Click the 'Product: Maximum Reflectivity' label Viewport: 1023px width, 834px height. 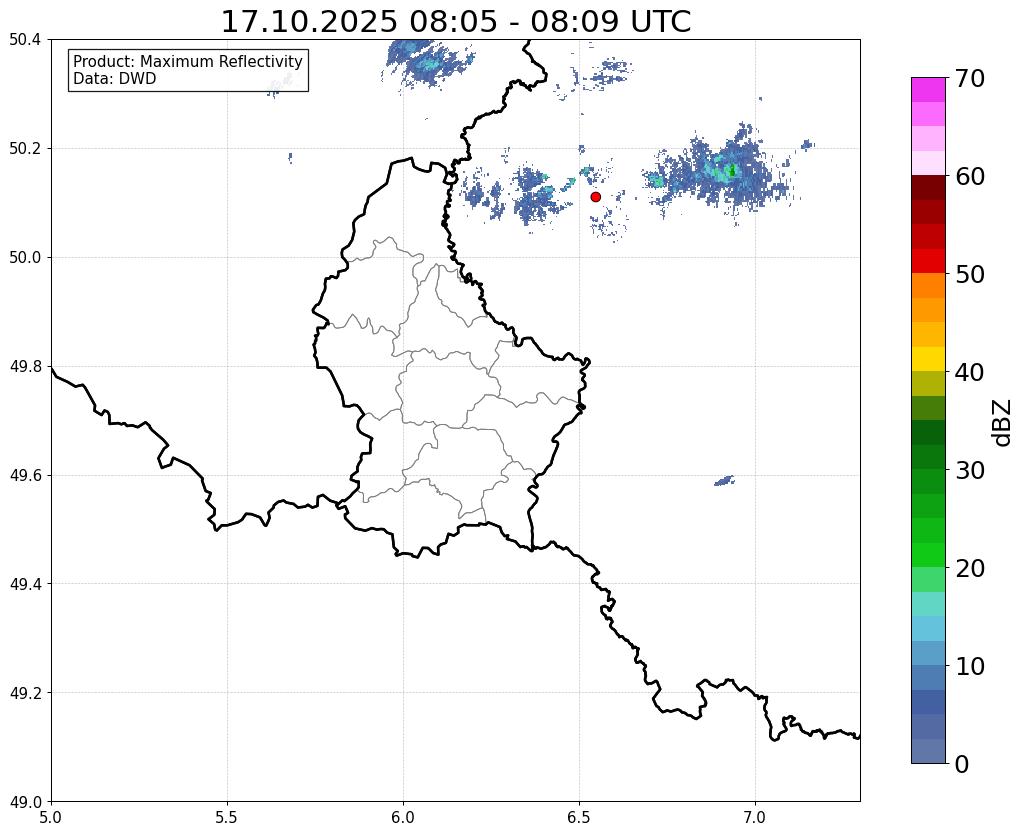[188, 61]
